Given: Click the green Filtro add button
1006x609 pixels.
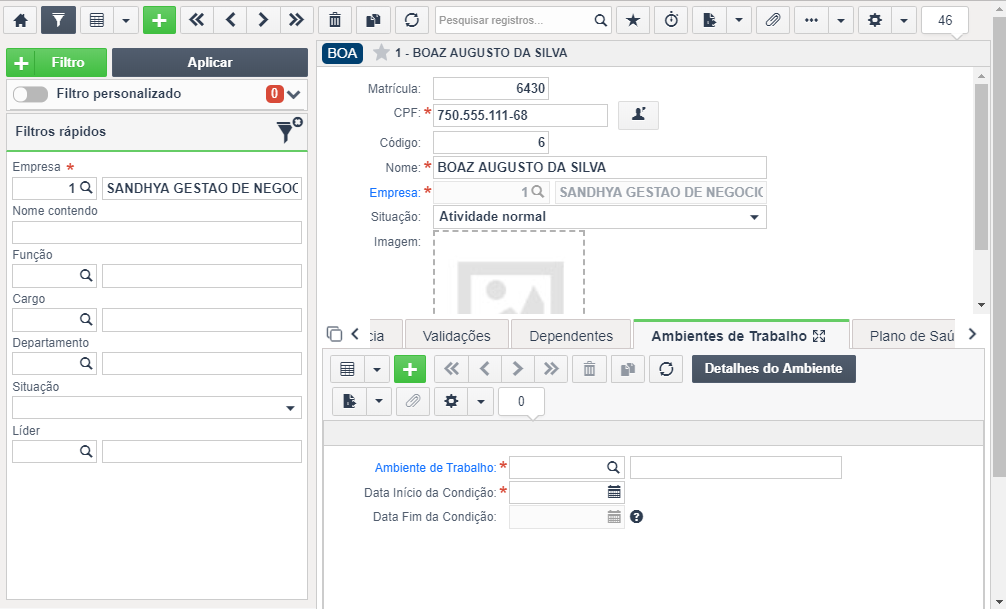Looking at the screenshot, I should (56, 62).
